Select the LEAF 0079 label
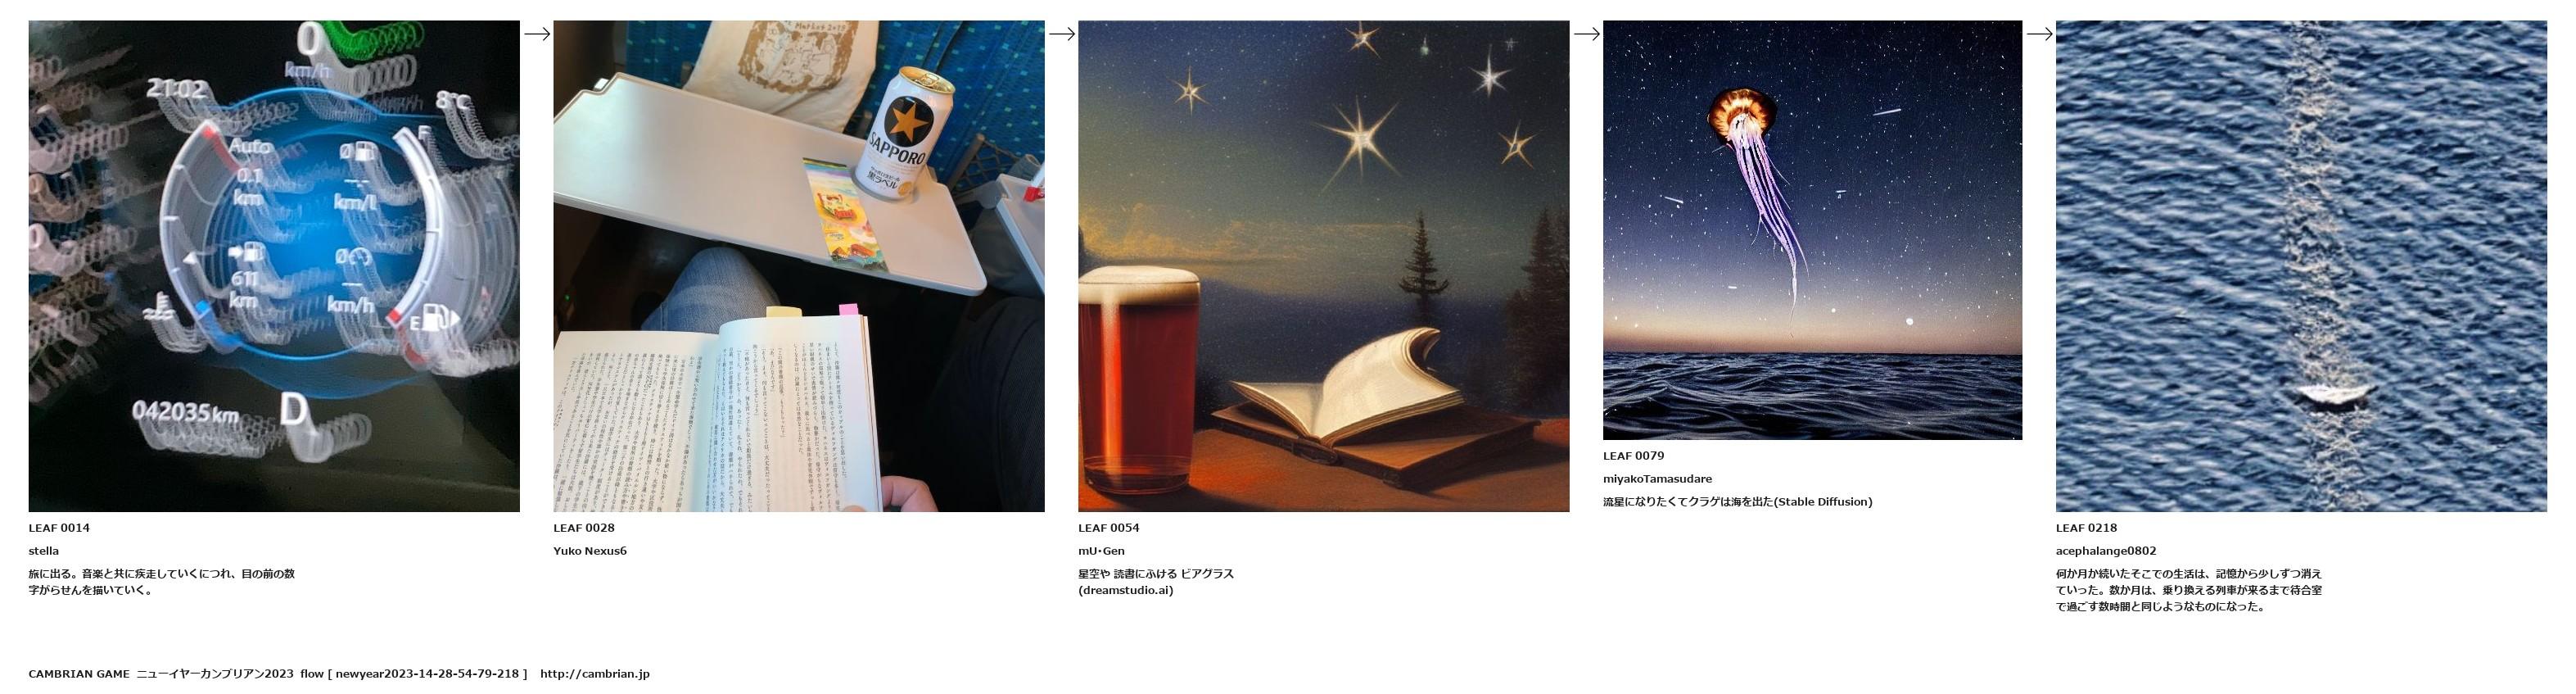The image size is (2576, 694). 1634,456
